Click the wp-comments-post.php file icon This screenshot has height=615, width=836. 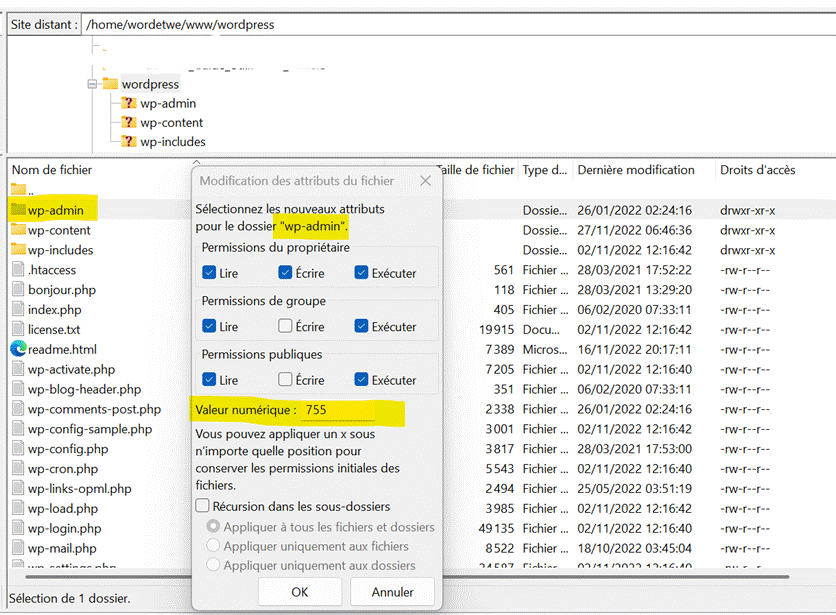coord(18,409)
